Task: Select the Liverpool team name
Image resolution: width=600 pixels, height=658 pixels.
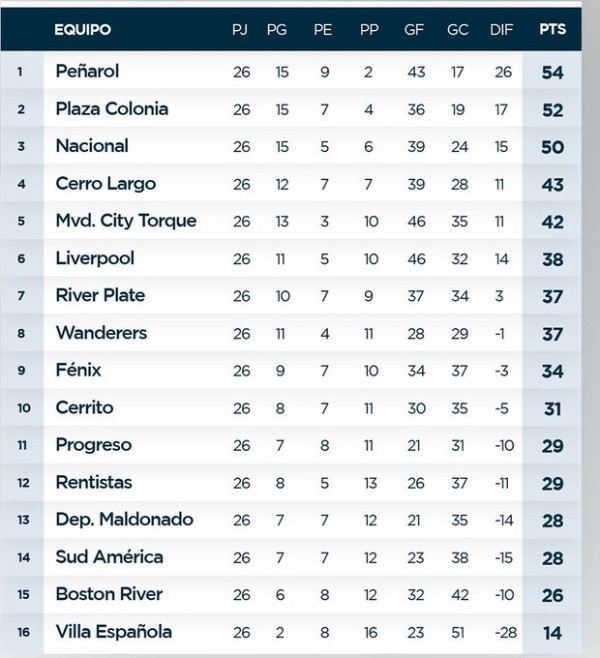Action: pyautogui.click(x=95, y=258)
